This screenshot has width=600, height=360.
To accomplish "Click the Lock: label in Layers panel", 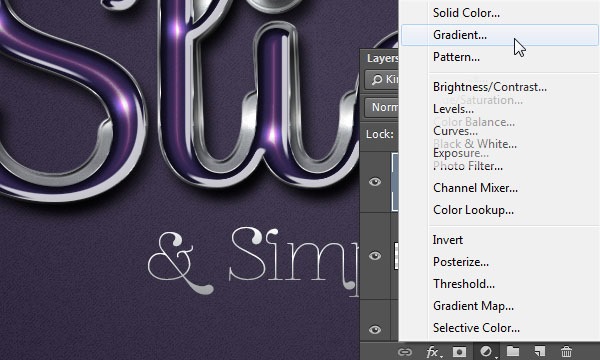I will coord(380,134).
